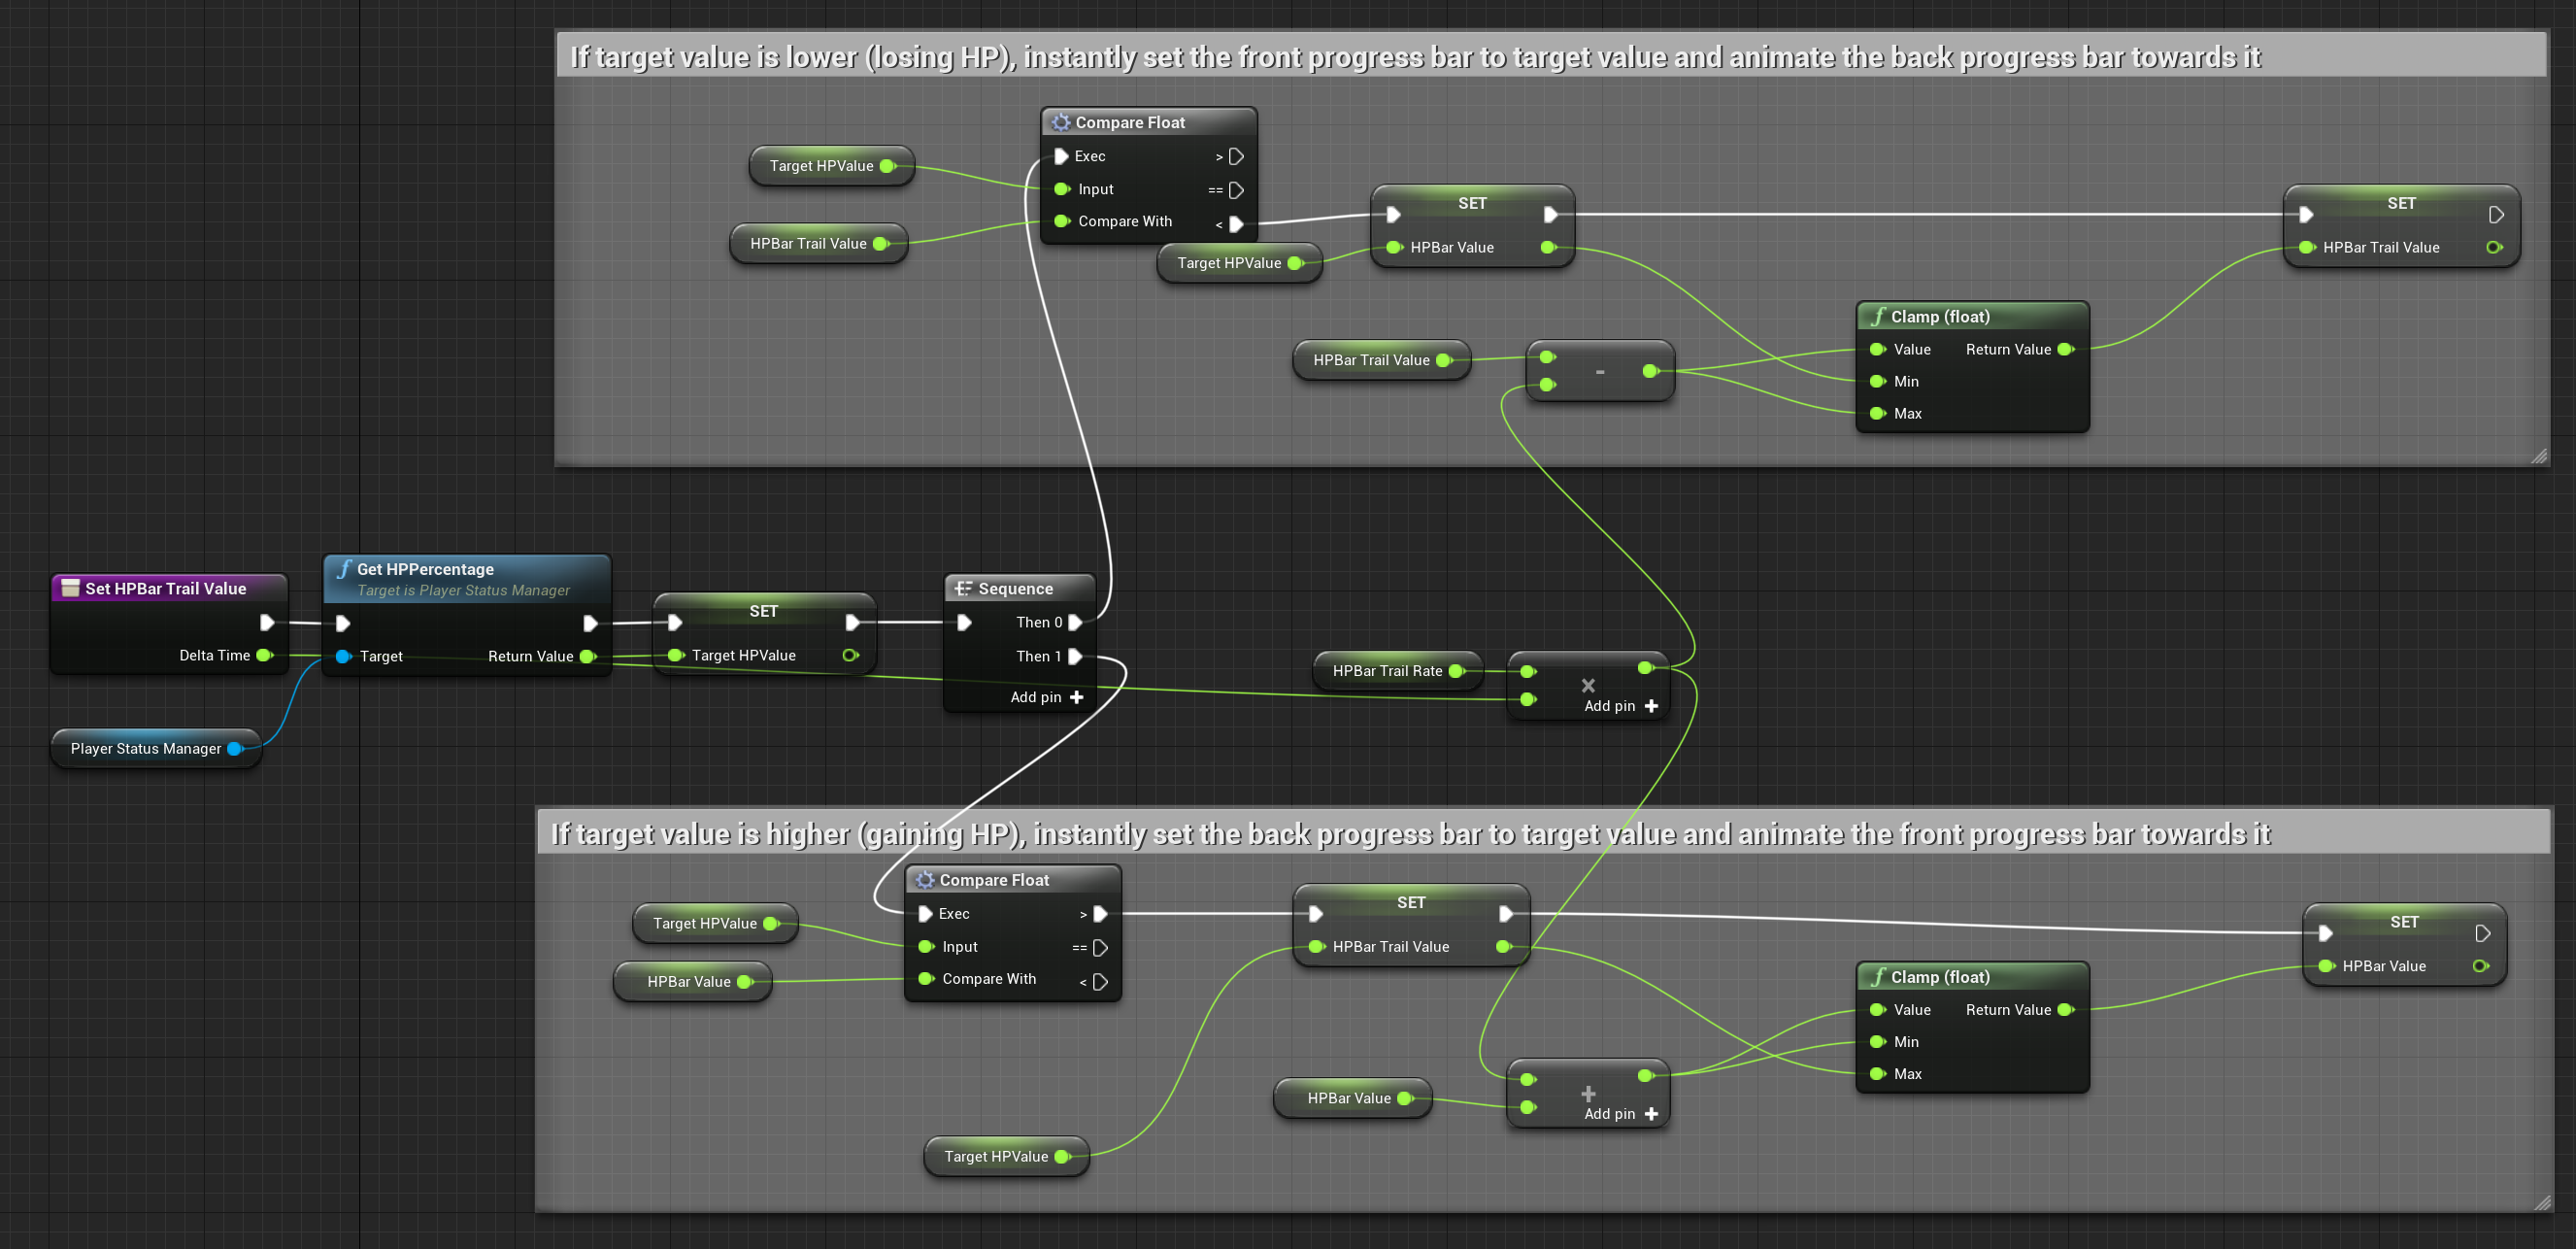Click the lower Clamp (float) function icon
2576x1249 pixels.
click(1878, 977)
